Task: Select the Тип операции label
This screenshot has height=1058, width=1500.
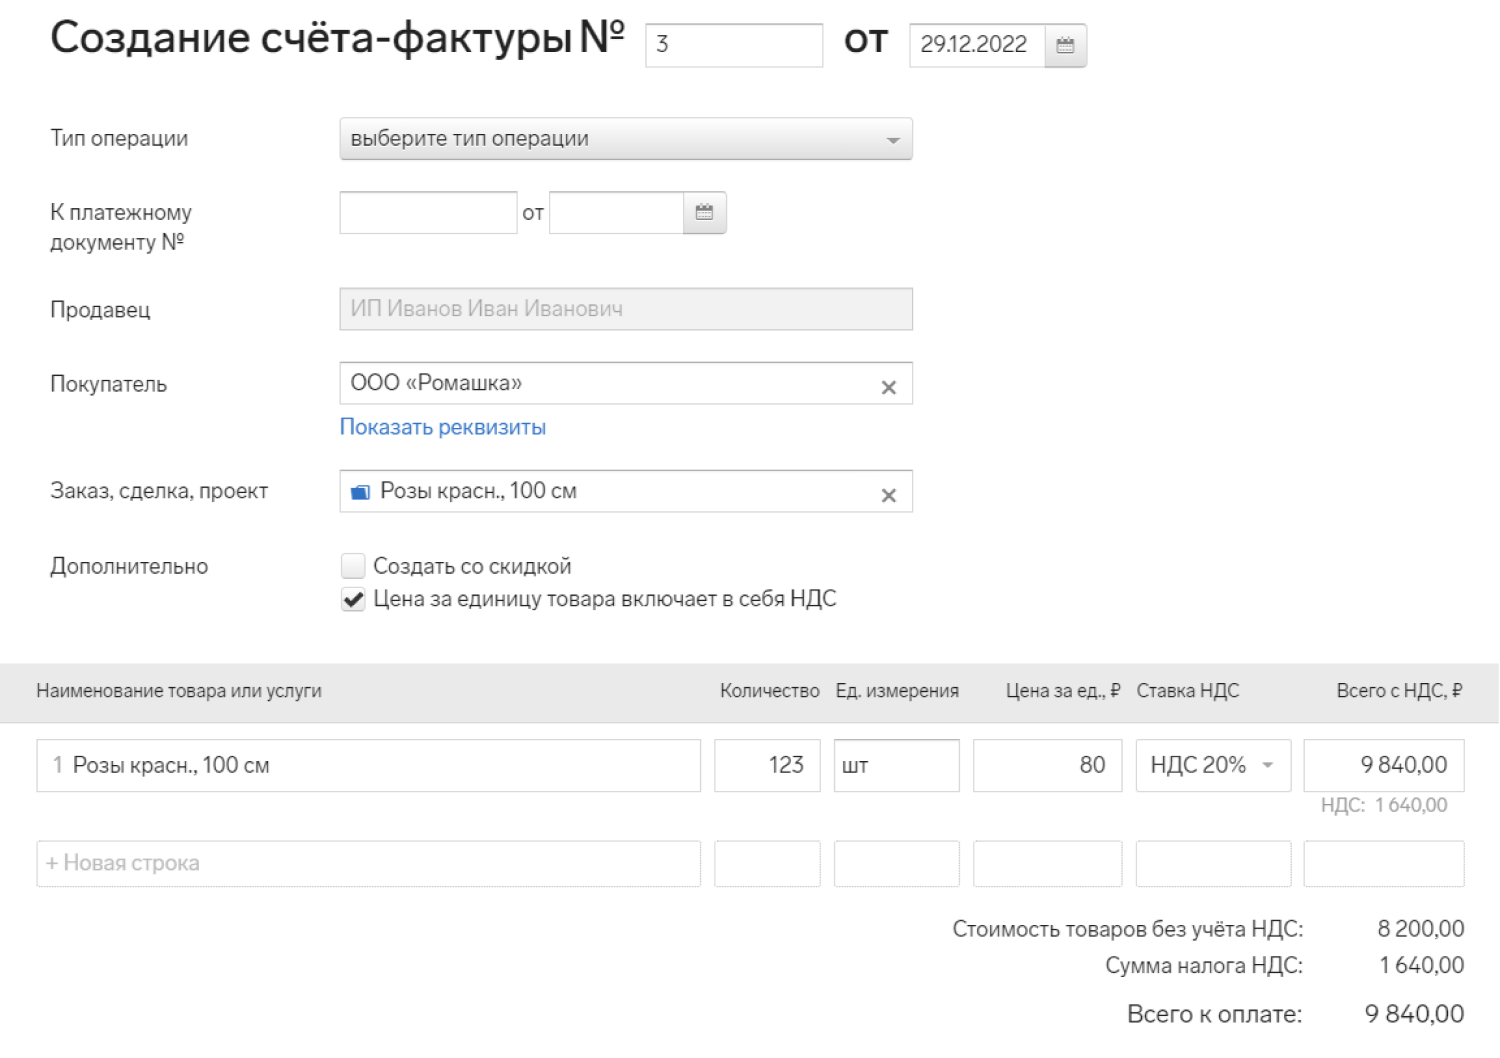Action: (119, 139)
